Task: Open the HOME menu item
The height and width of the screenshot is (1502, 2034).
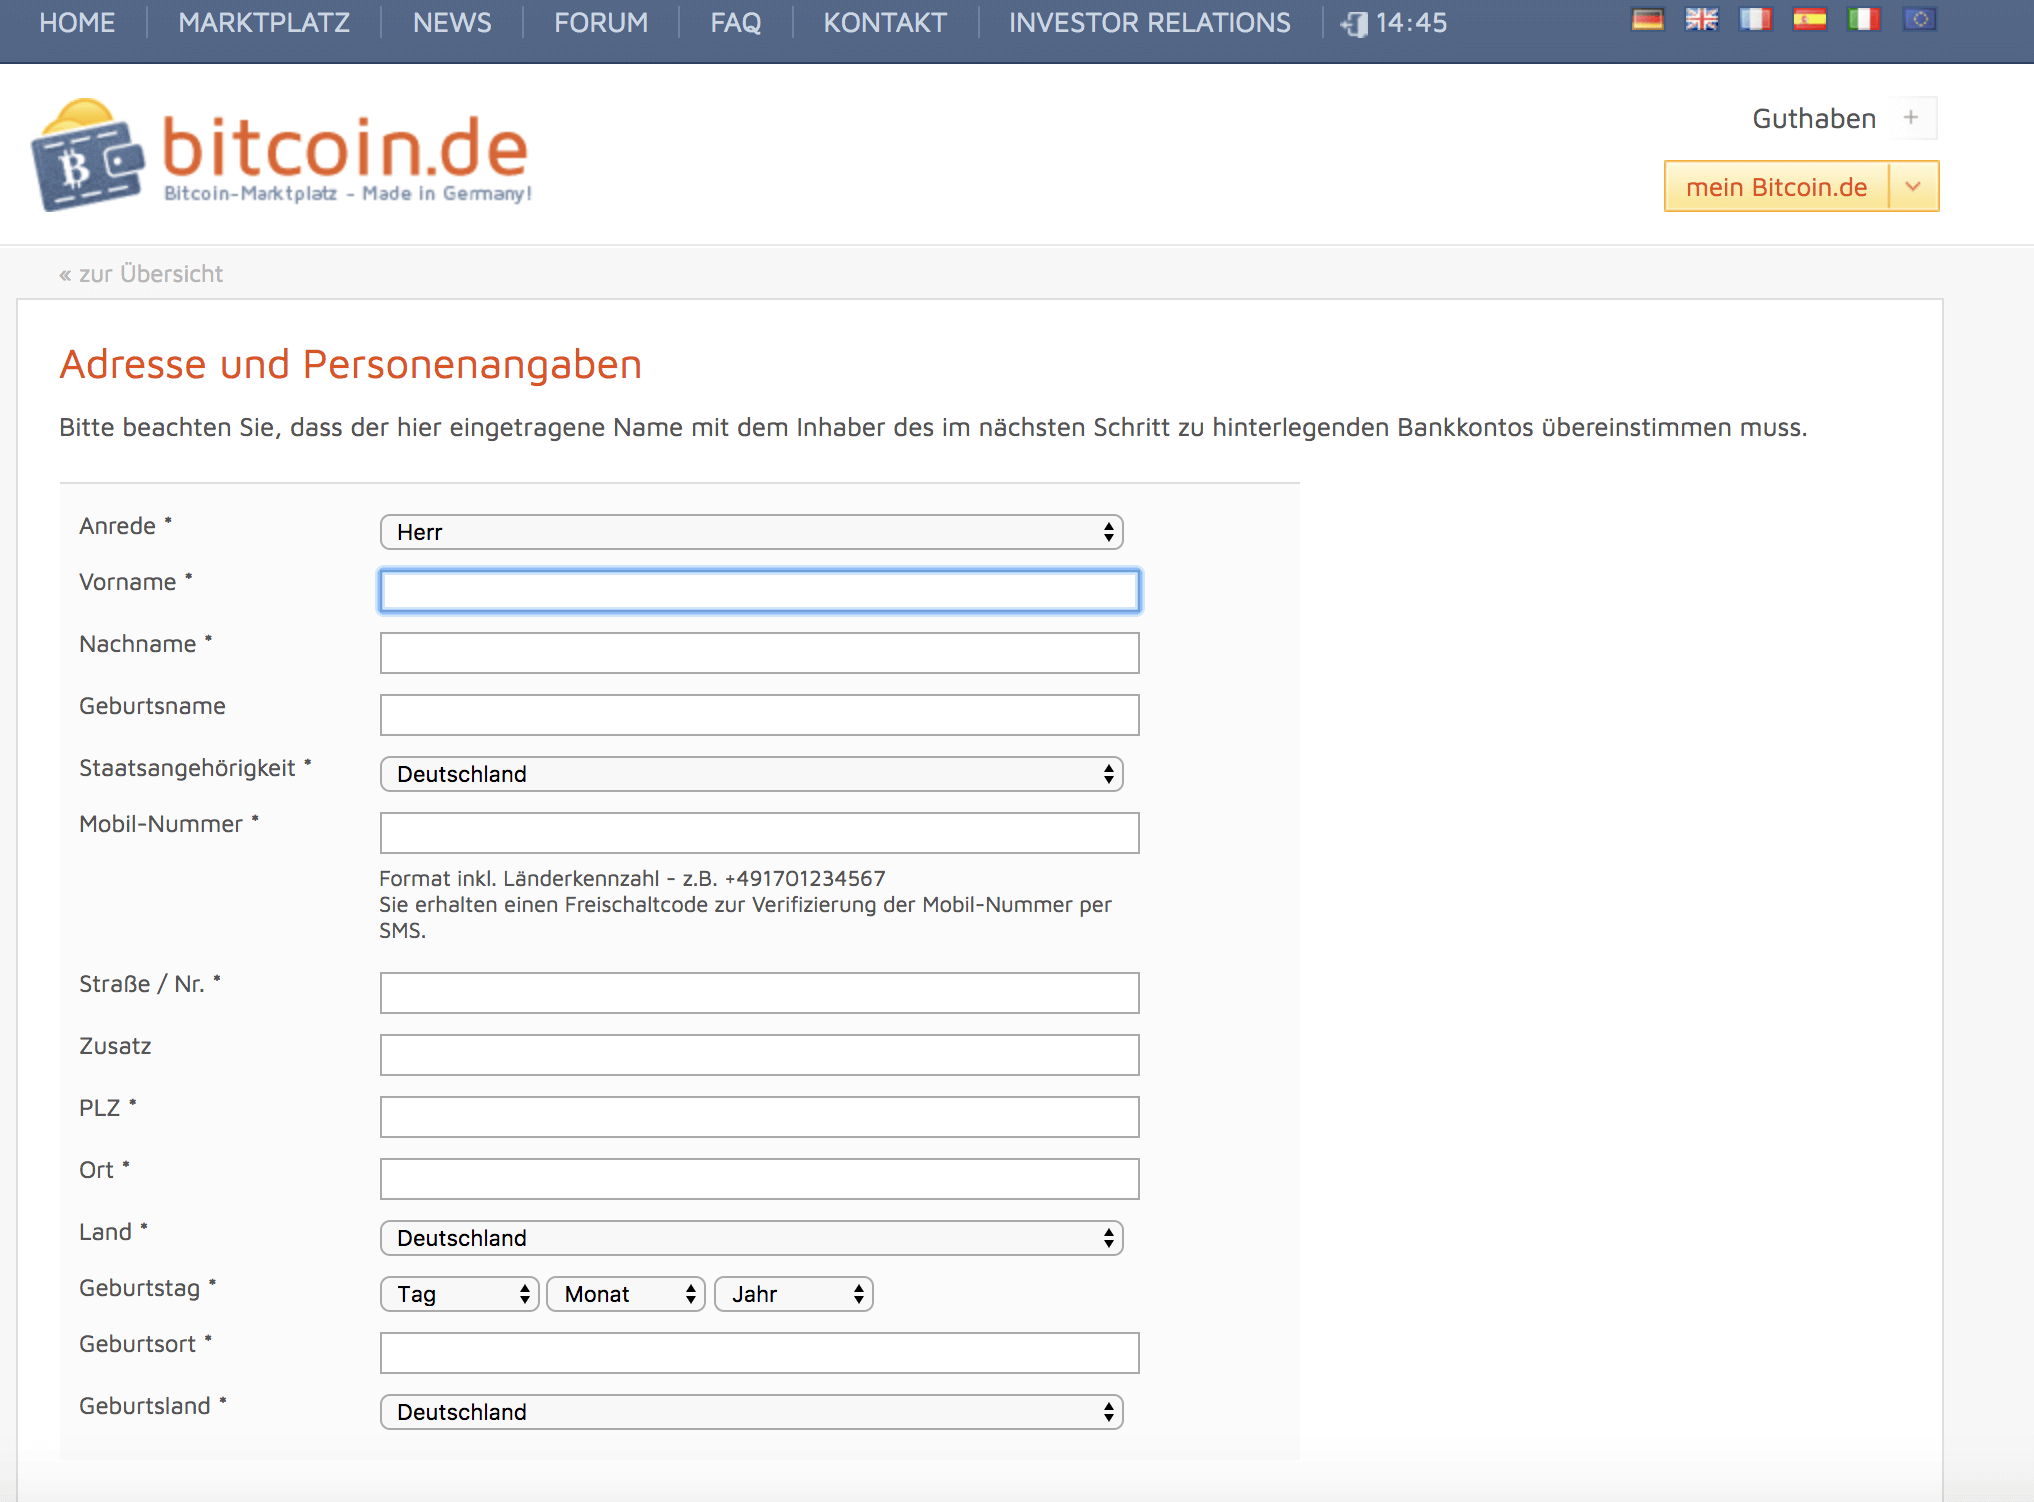Action: (x=77, y=22)
